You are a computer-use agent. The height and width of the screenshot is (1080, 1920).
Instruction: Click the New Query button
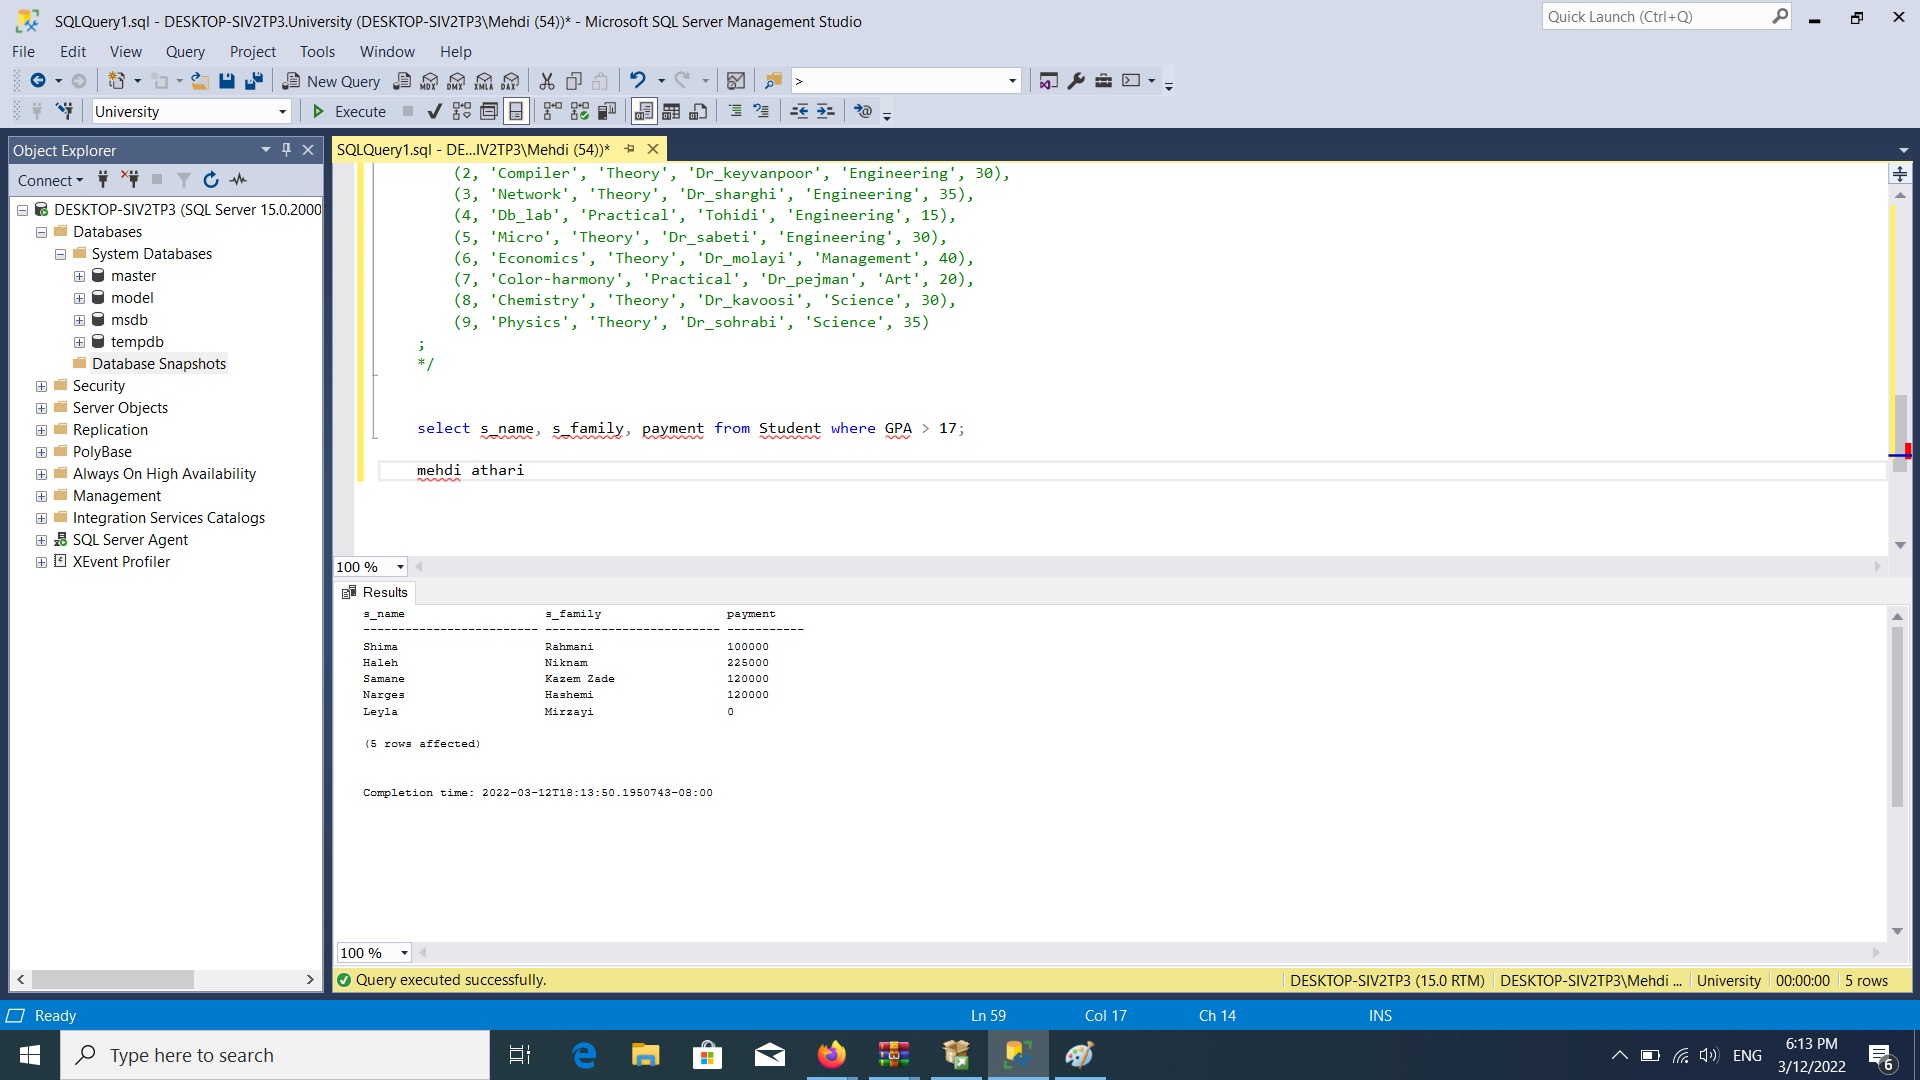pos(331,81)
